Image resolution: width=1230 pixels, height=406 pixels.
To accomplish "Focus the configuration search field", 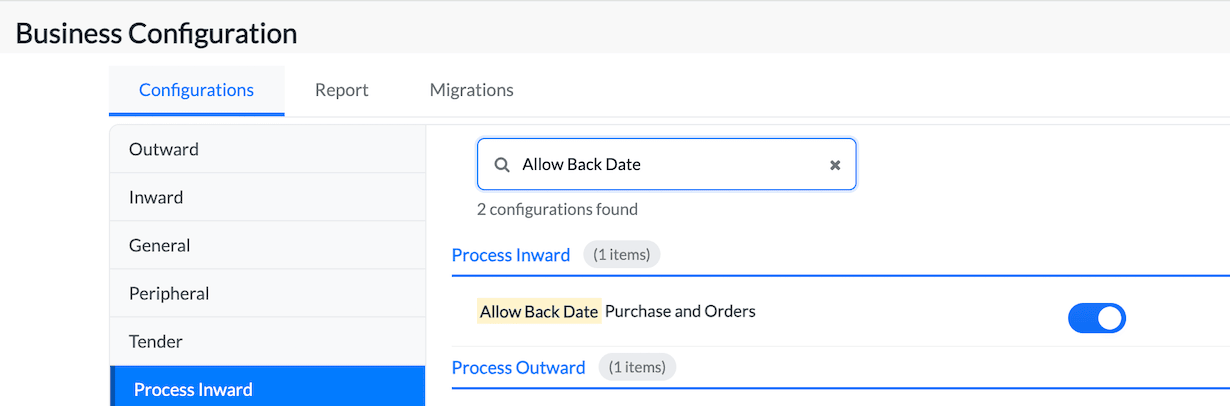I will [670, 165].
